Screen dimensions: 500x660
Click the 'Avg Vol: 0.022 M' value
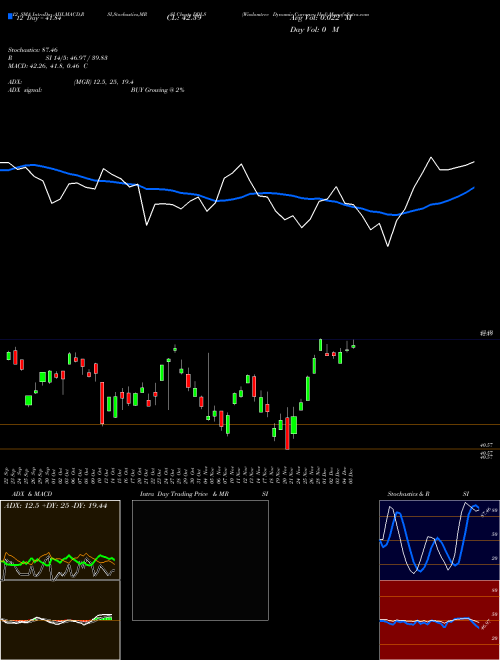(x=320, y=18)
